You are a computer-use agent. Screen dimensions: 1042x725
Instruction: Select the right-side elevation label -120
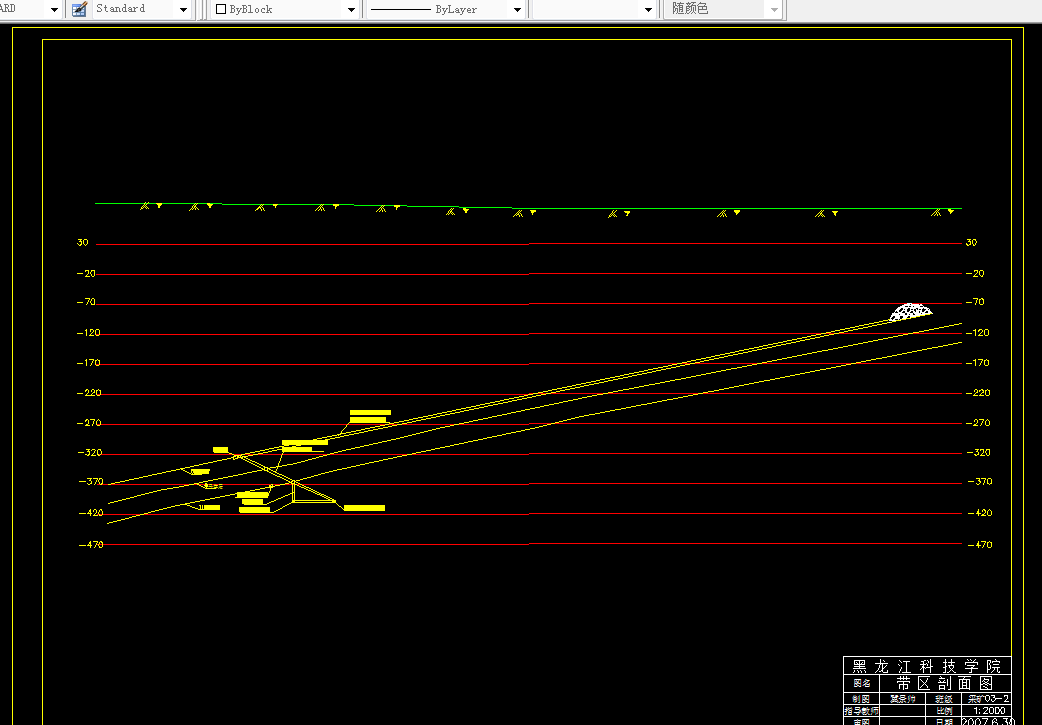point(978,332)
